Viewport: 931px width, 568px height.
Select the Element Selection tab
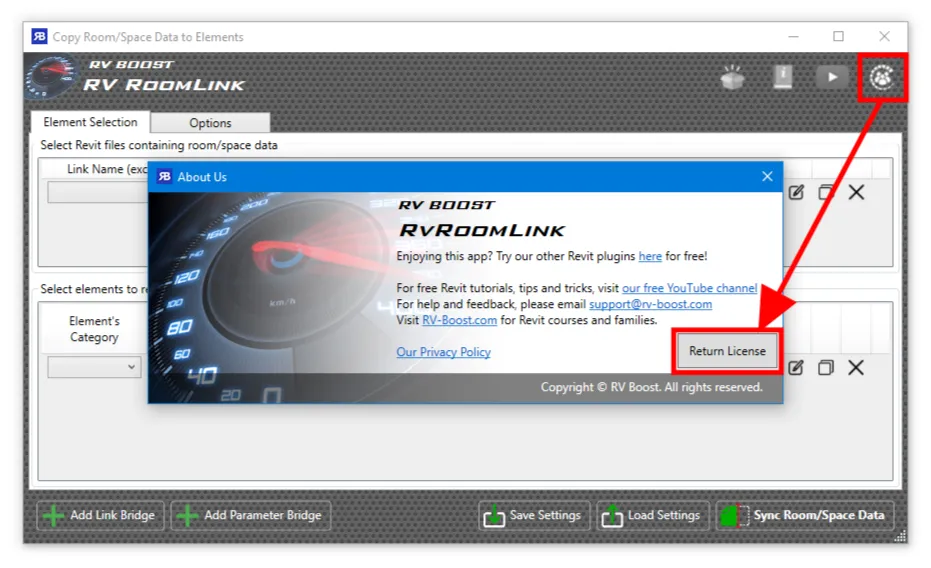coord(90,122)
